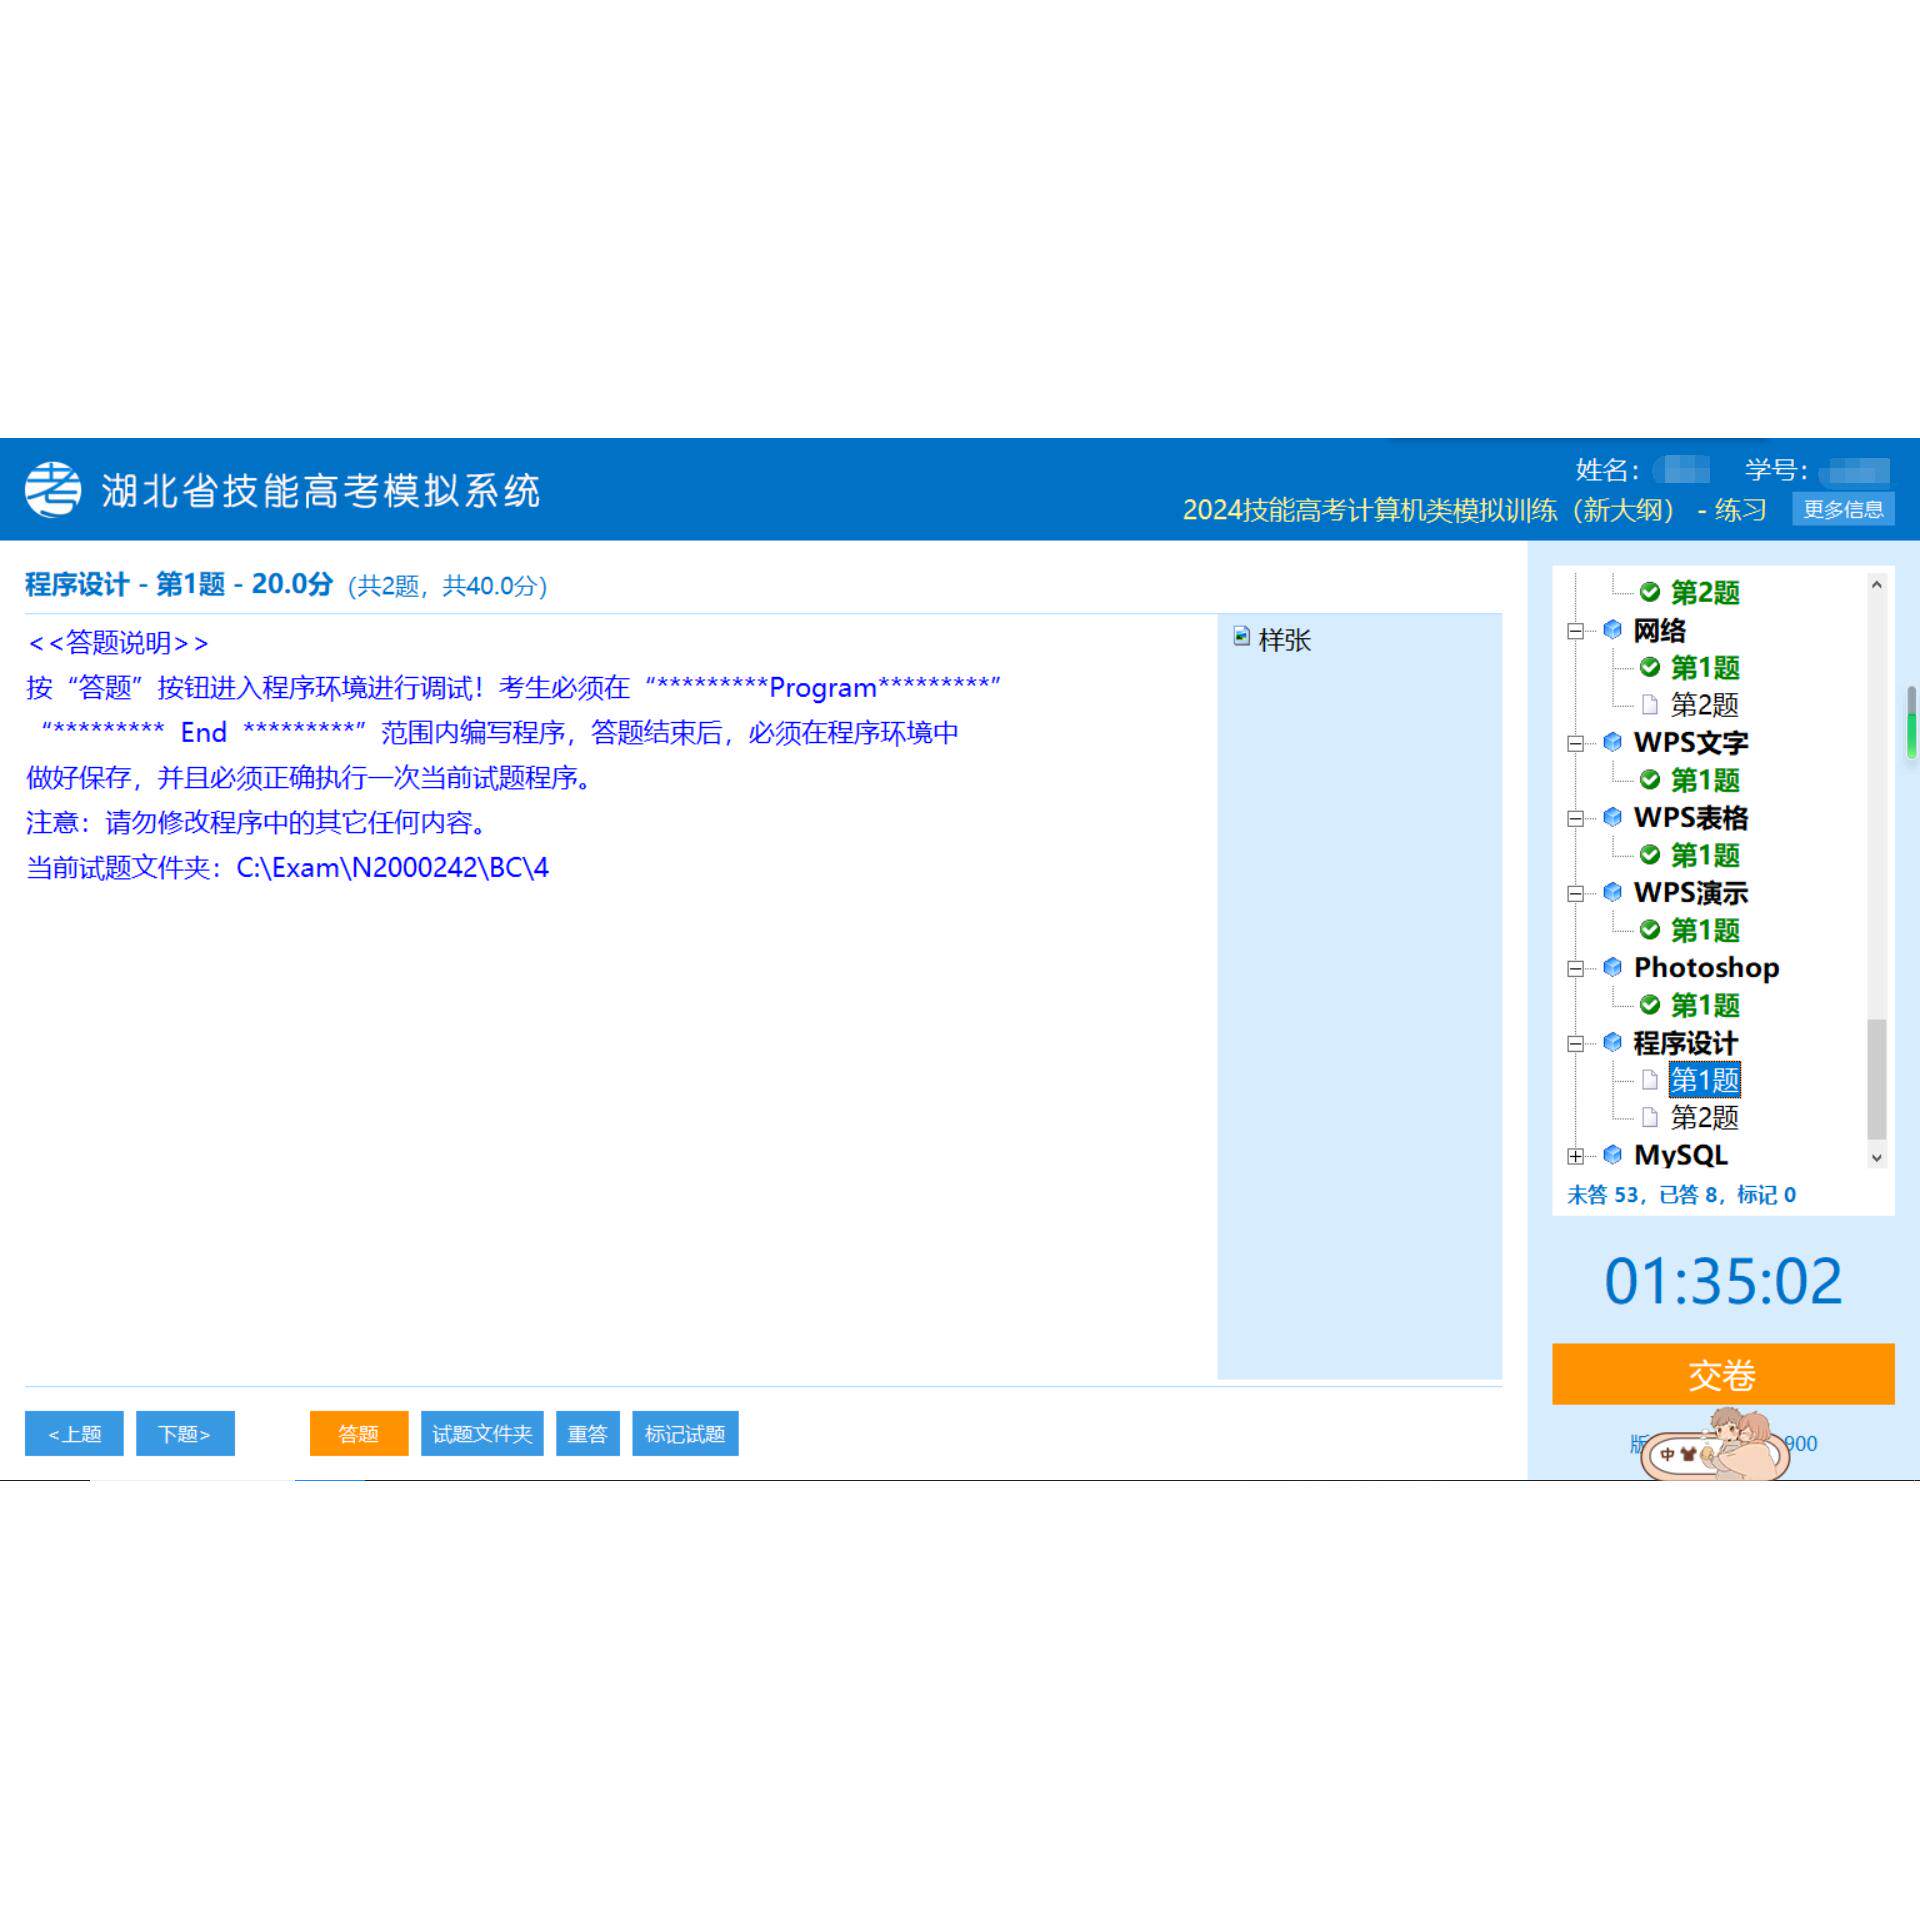The width and height of the screenshot is (1920, 1920).
Task: Select the WPS文字 category in tree
Action: point(1690,742)
